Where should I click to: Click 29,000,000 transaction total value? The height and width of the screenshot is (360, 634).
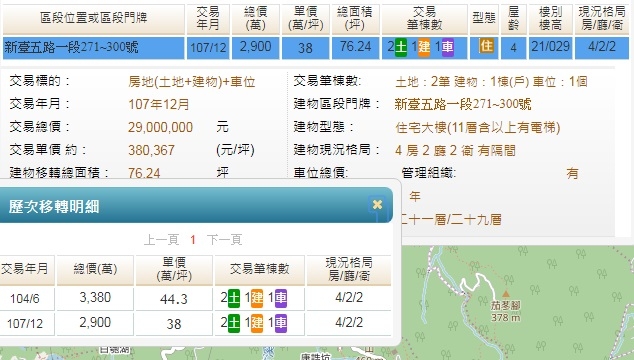pos(160,127)
